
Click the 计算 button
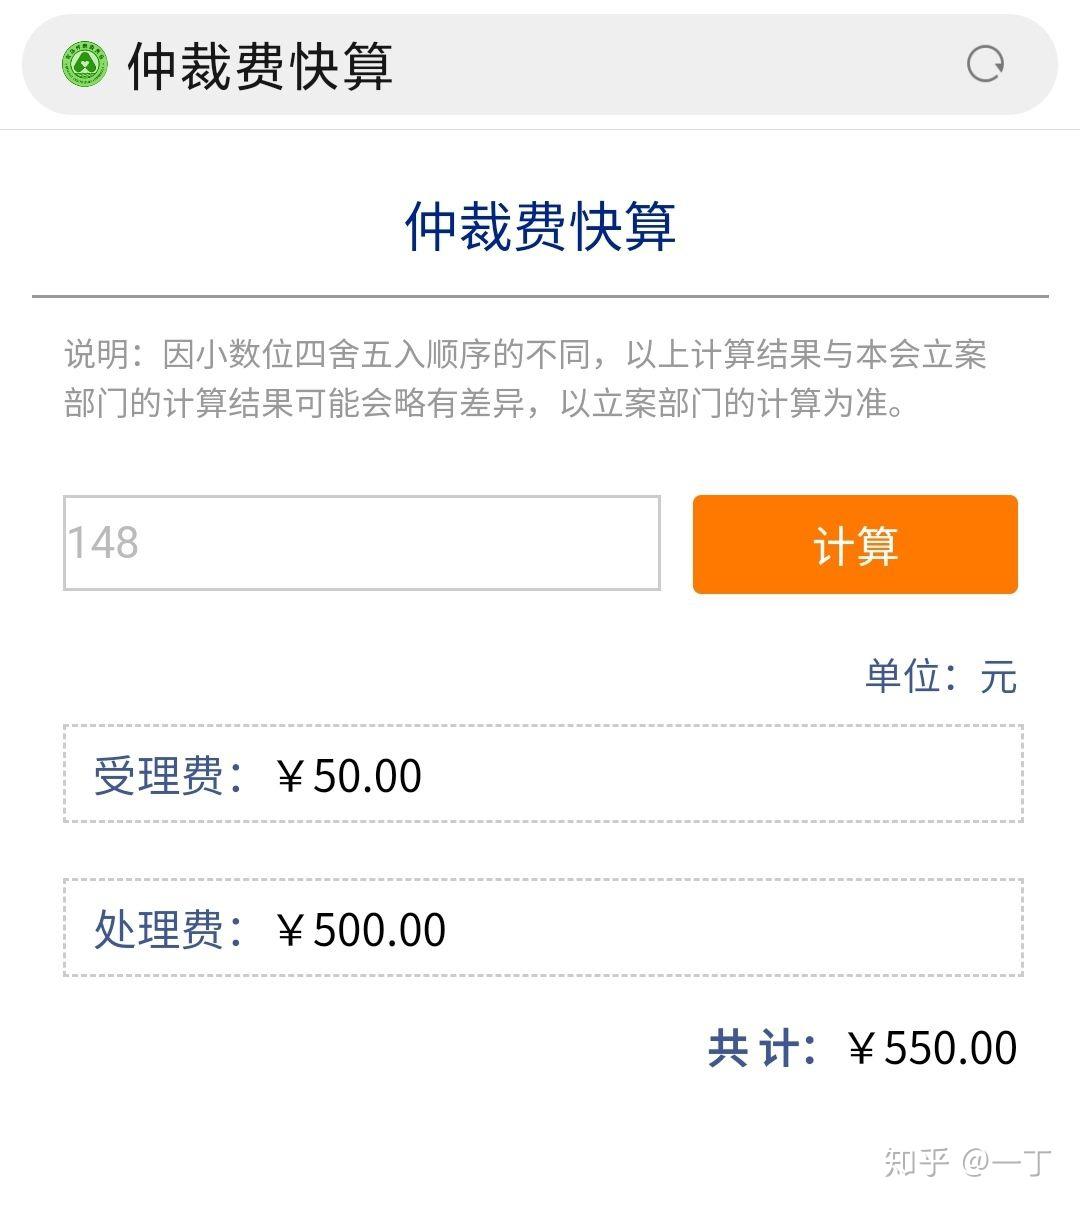(855, 545)
